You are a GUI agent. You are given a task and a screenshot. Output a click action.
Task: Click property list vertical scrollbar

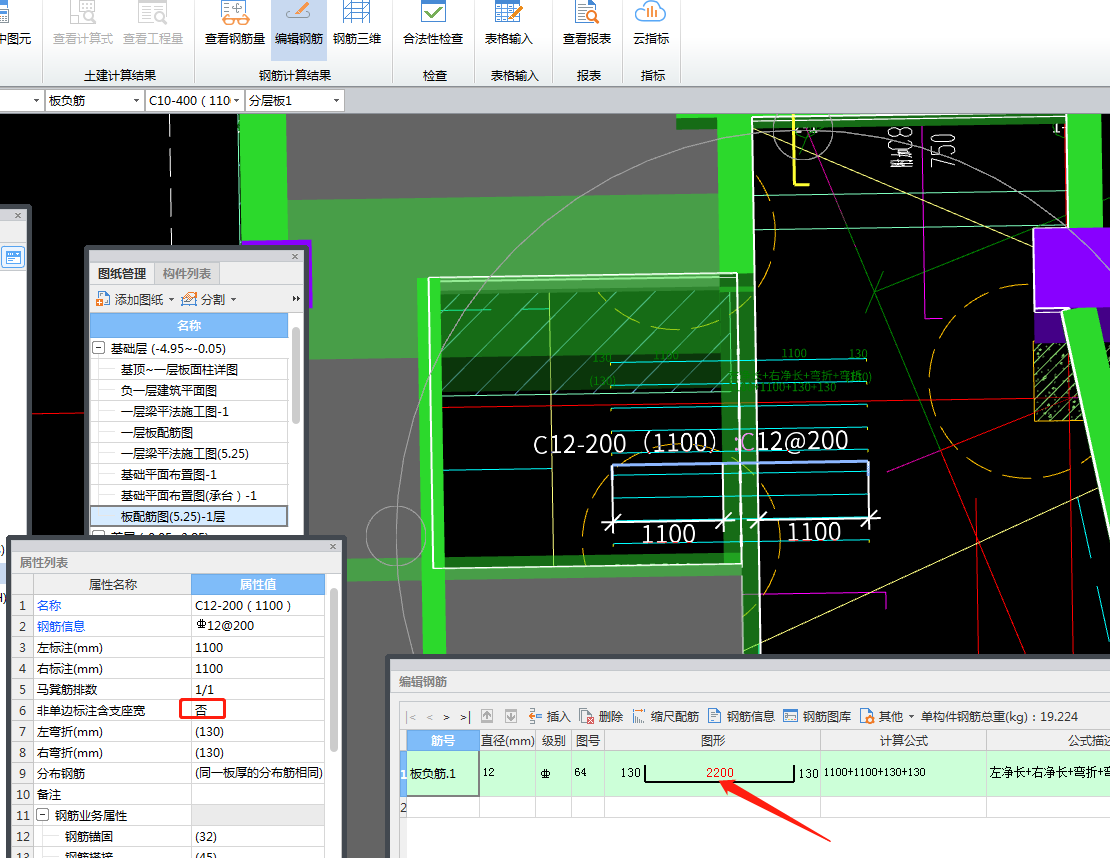pyautogui.click(x=333, y=669)
